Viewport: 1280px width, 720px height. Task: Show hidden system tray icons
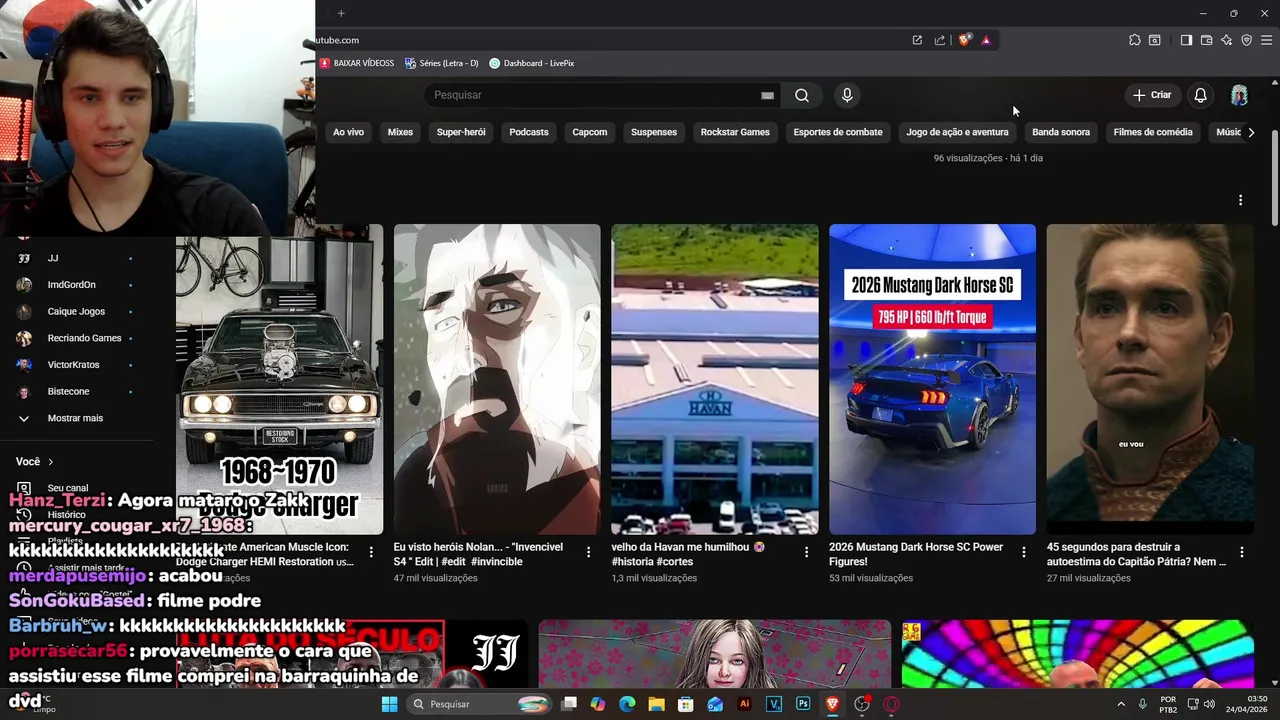coord(1120,704)
